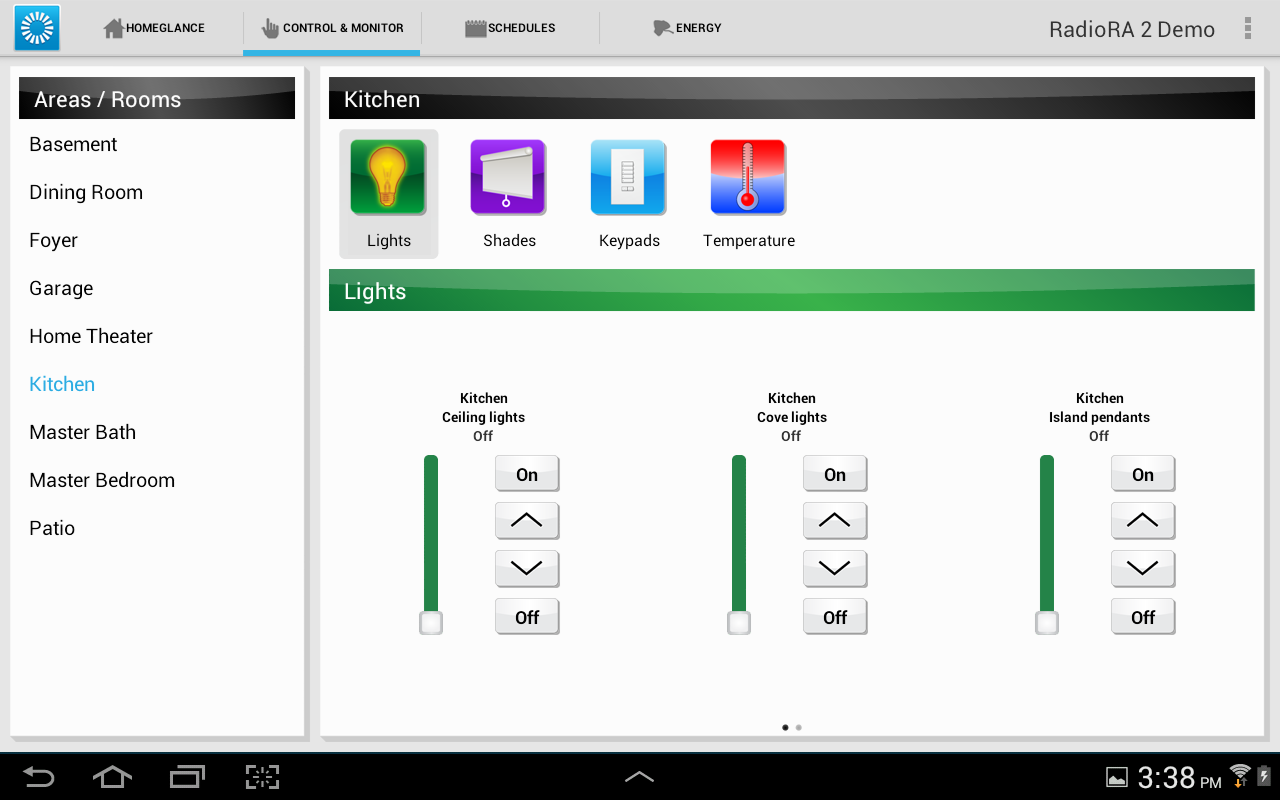Screen dimensions: 1280x800
Task: Select the Keypads icon
Action: pos(628,176)
